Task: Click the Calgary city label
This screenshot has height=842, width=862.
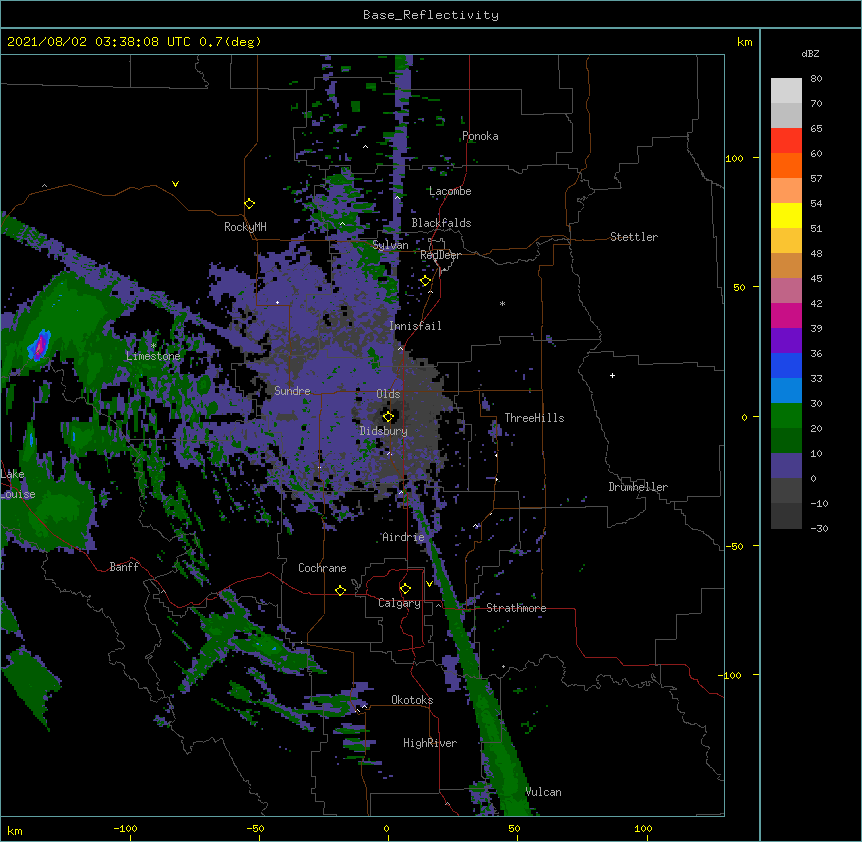Action: coord(399,603)
